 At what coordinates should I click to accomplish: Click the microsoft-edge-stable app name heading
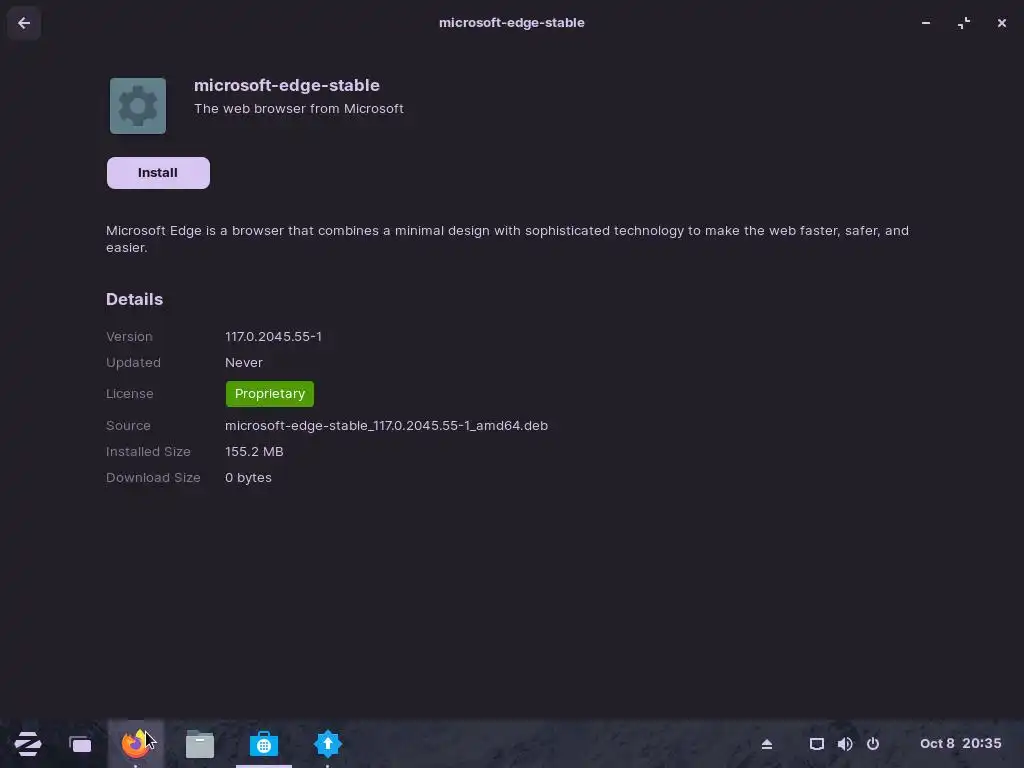point(287,86)
